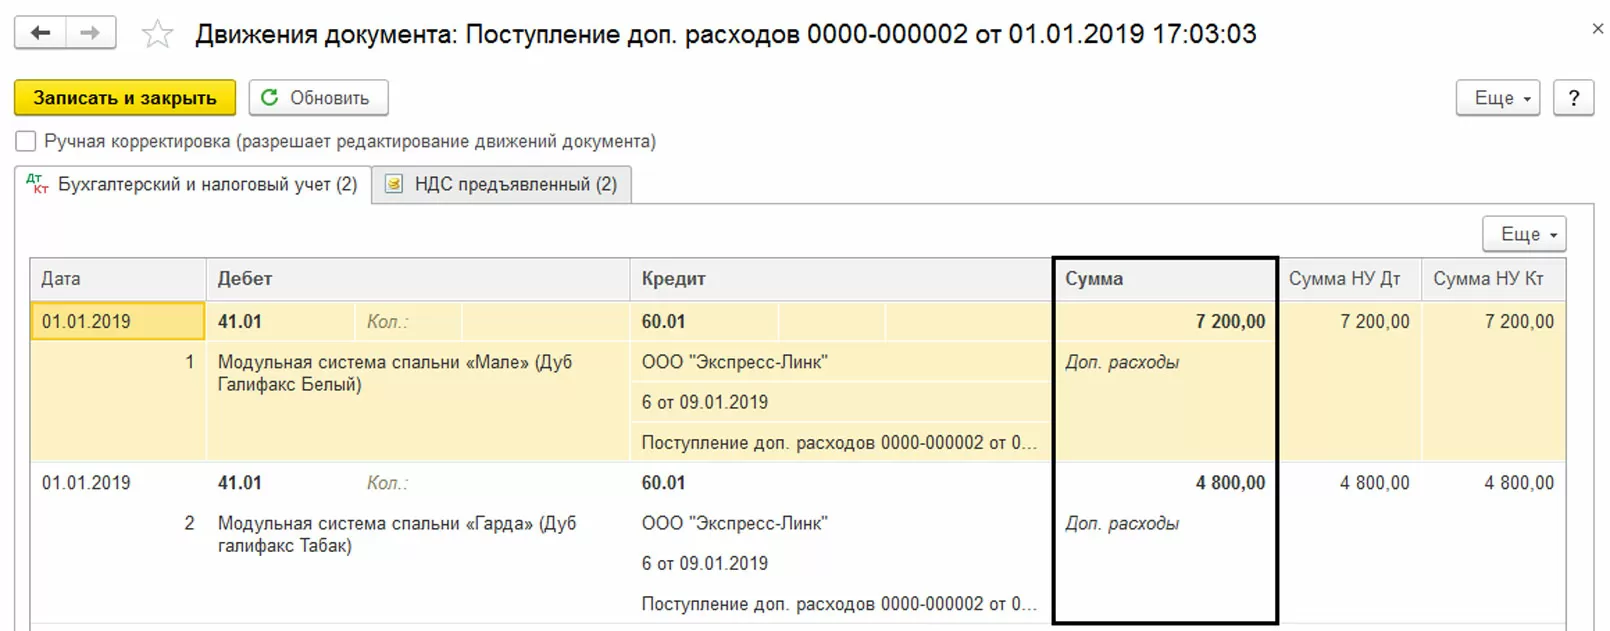Click the forward navigation arrow
Viewport: 1610px width, 631px height.
click(x=90, y=33)
